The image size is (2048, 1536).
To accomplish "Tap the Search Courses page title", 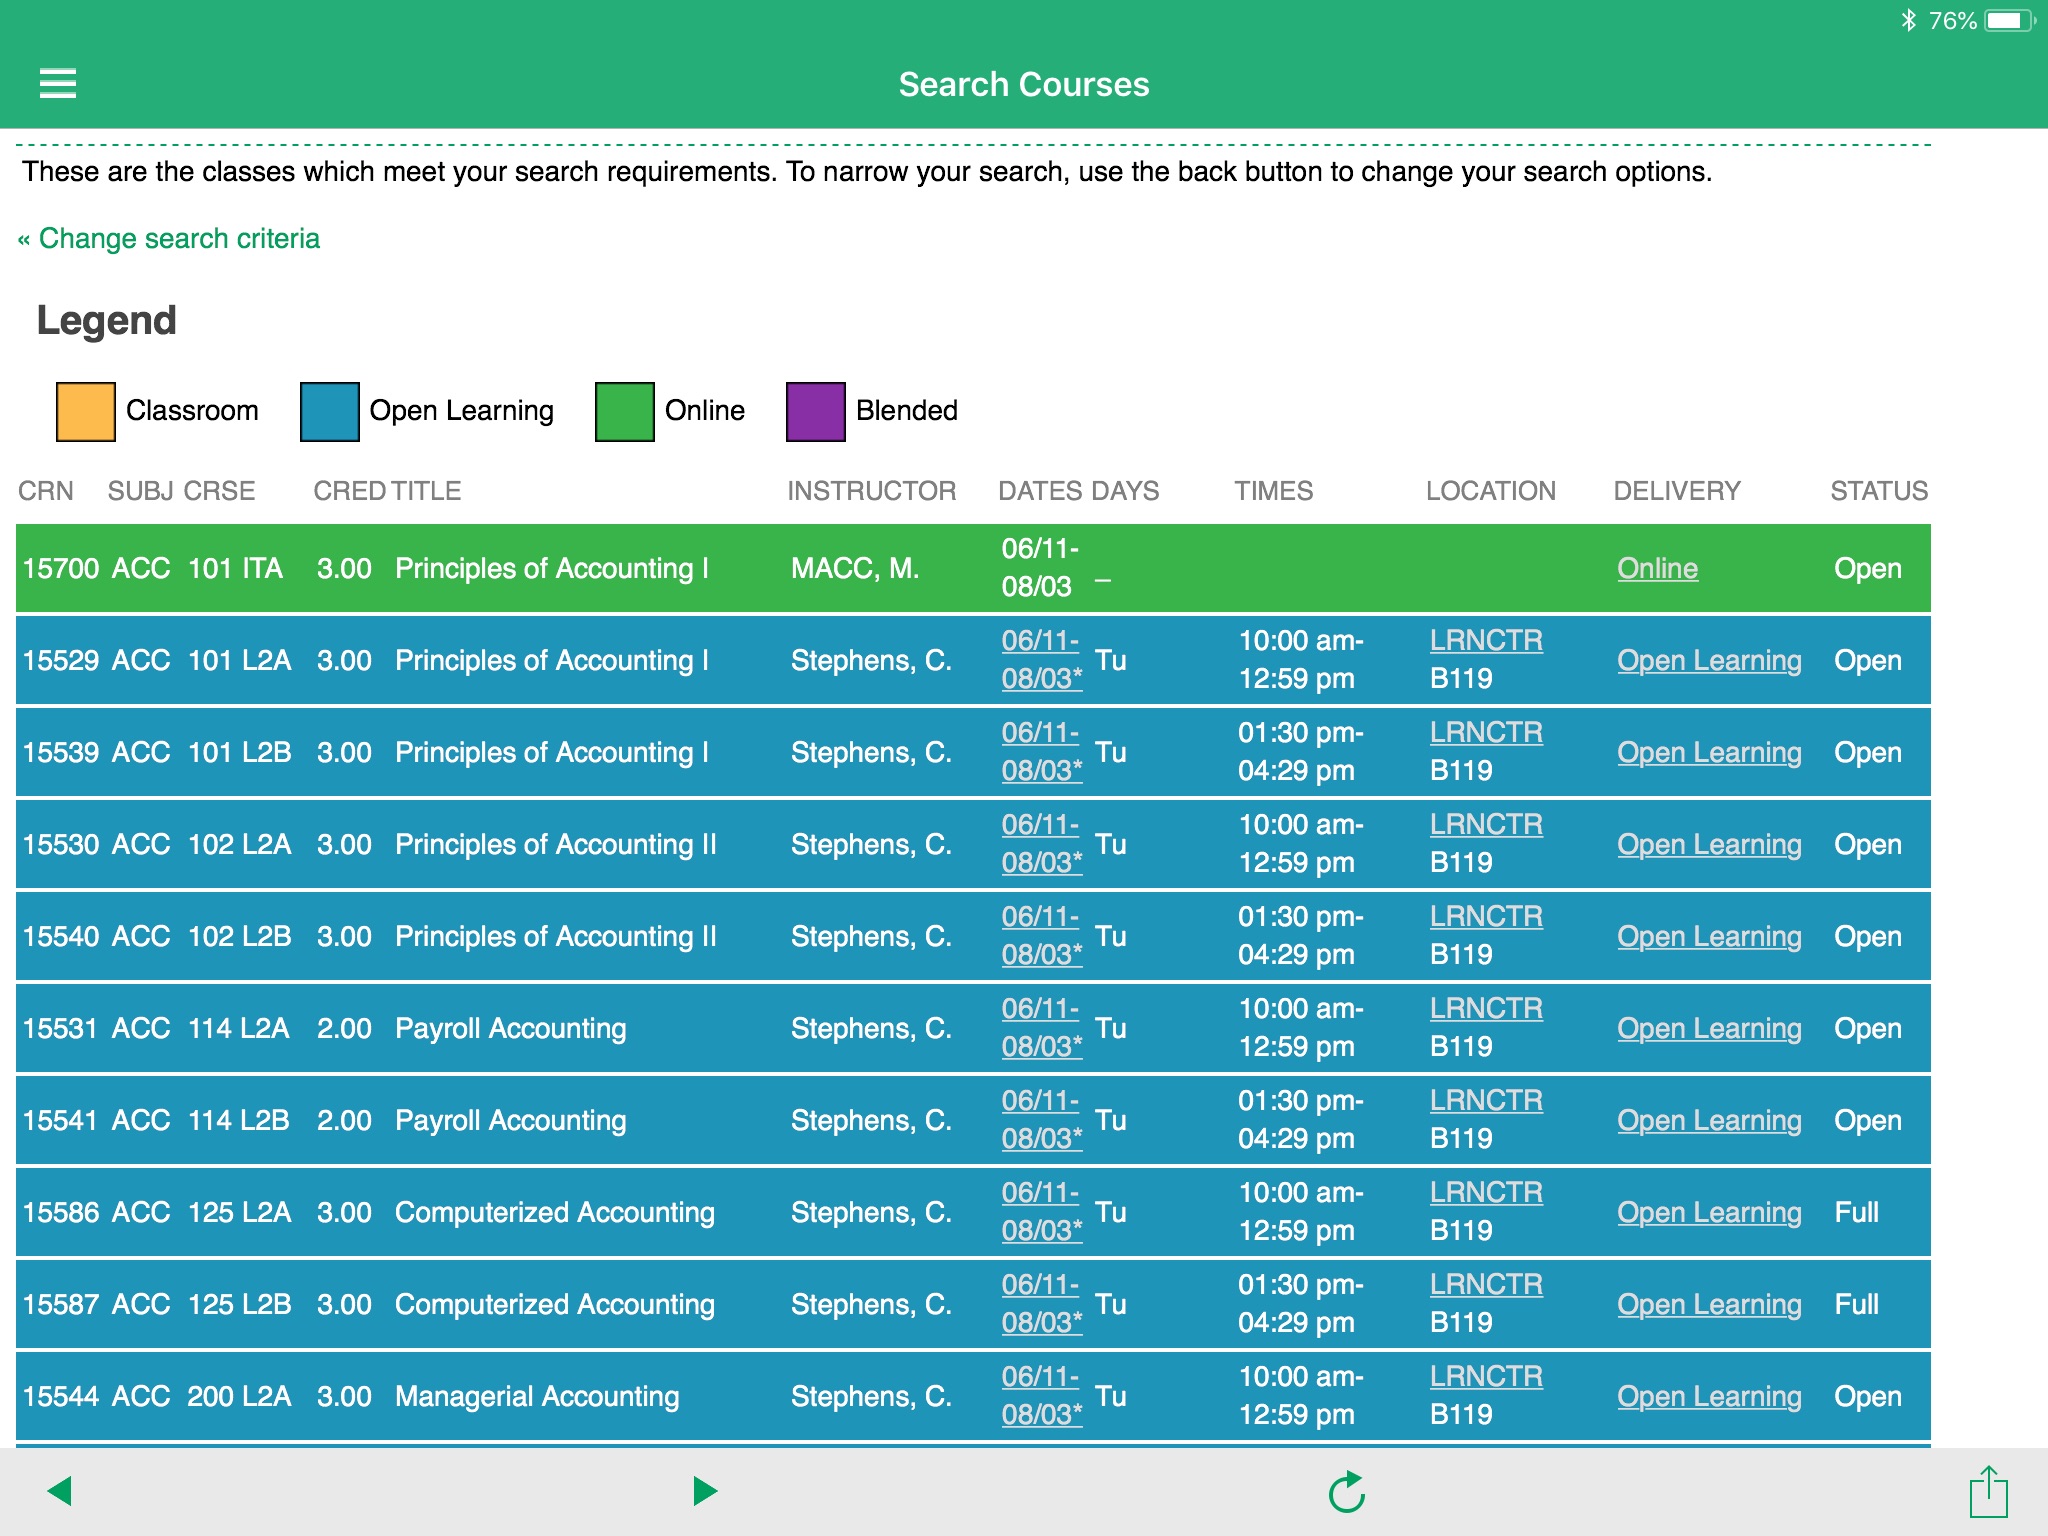I will (1023, 84).
